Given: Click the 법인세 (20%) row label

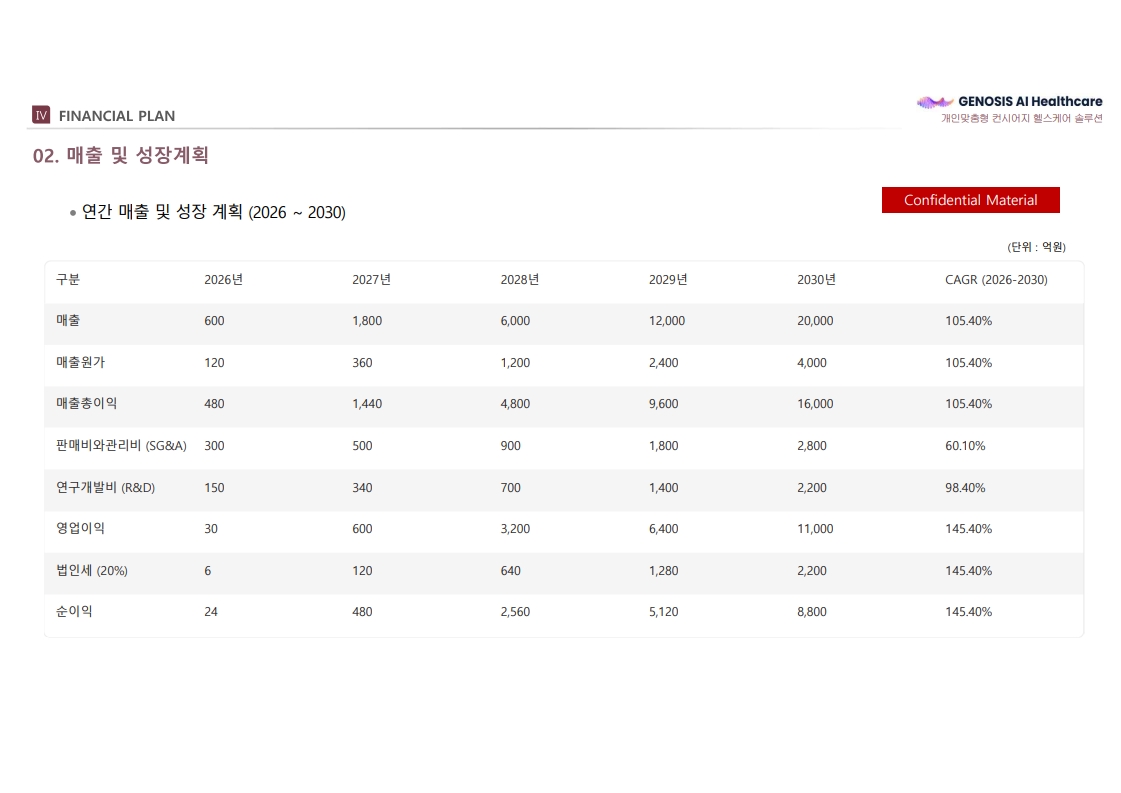Looking at the screenshot, I should (x=92, y=571).
